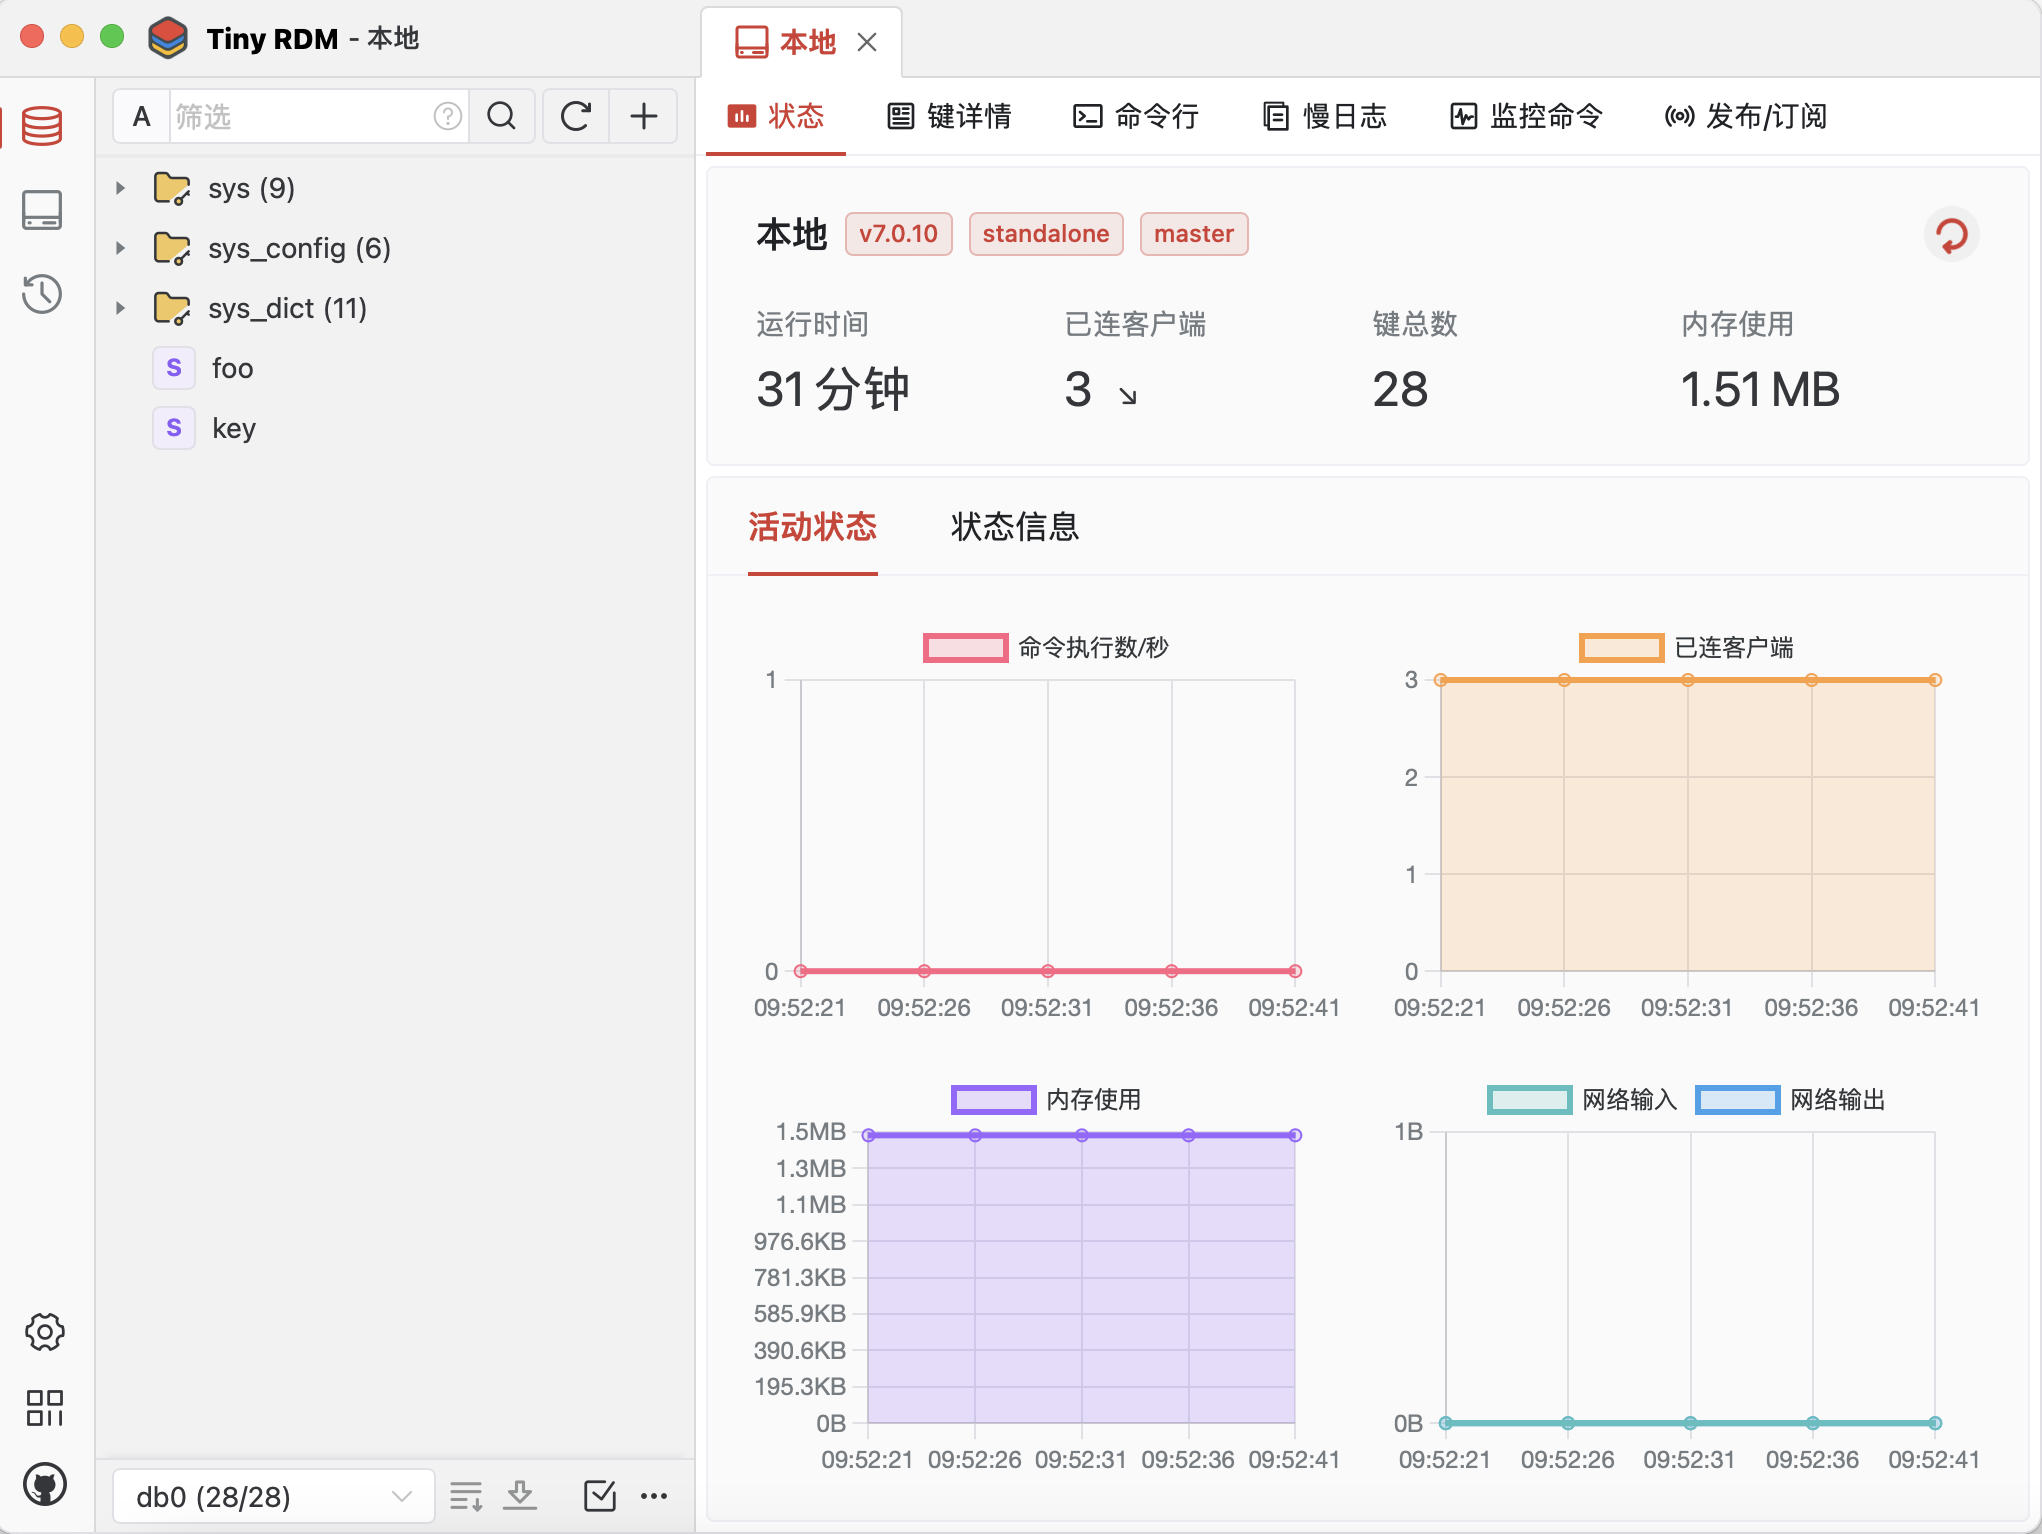Open the 发布/订阅 tab
The image size is (2042, 1534).
(1746, 117)
